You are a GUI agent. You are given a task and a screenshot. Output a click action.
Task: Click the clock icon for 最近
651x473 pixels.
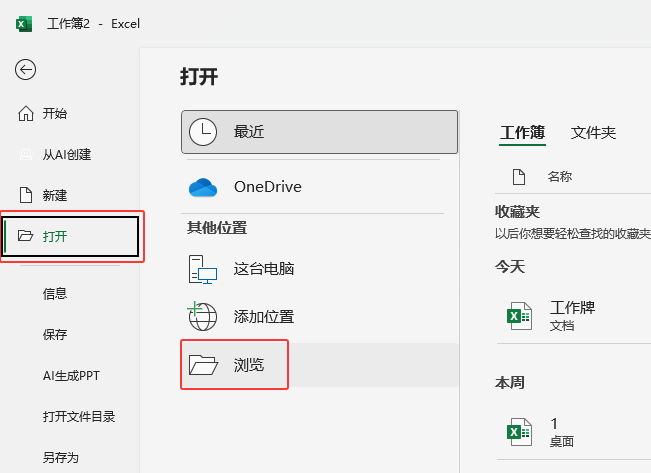click(203, 132)
